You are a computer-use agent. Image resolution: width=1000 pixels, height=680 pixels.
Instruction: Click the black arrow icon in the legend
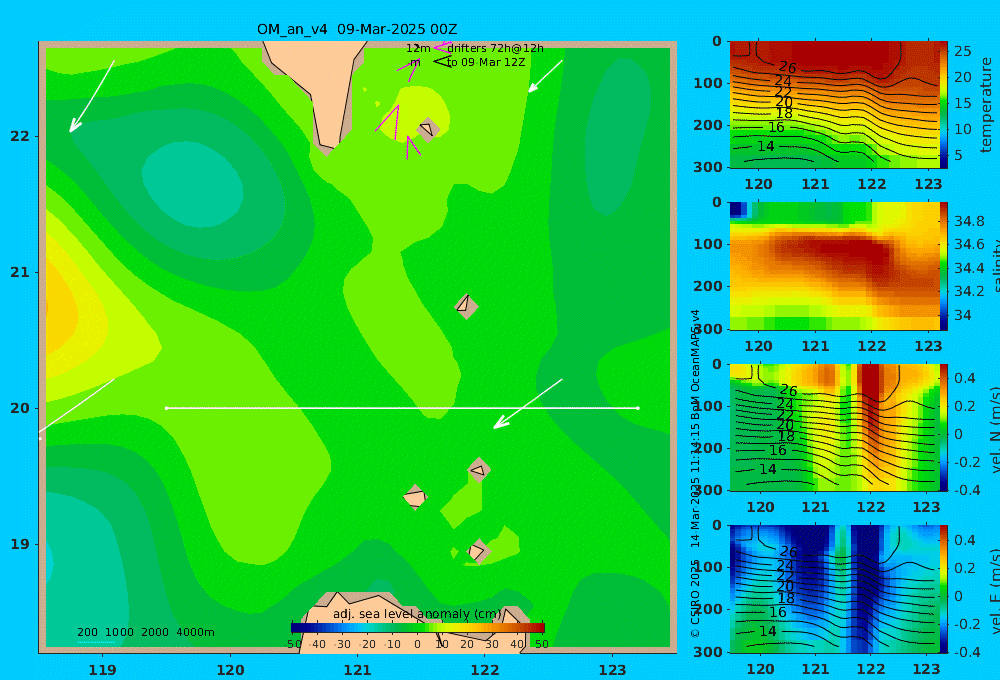[442, 61]
